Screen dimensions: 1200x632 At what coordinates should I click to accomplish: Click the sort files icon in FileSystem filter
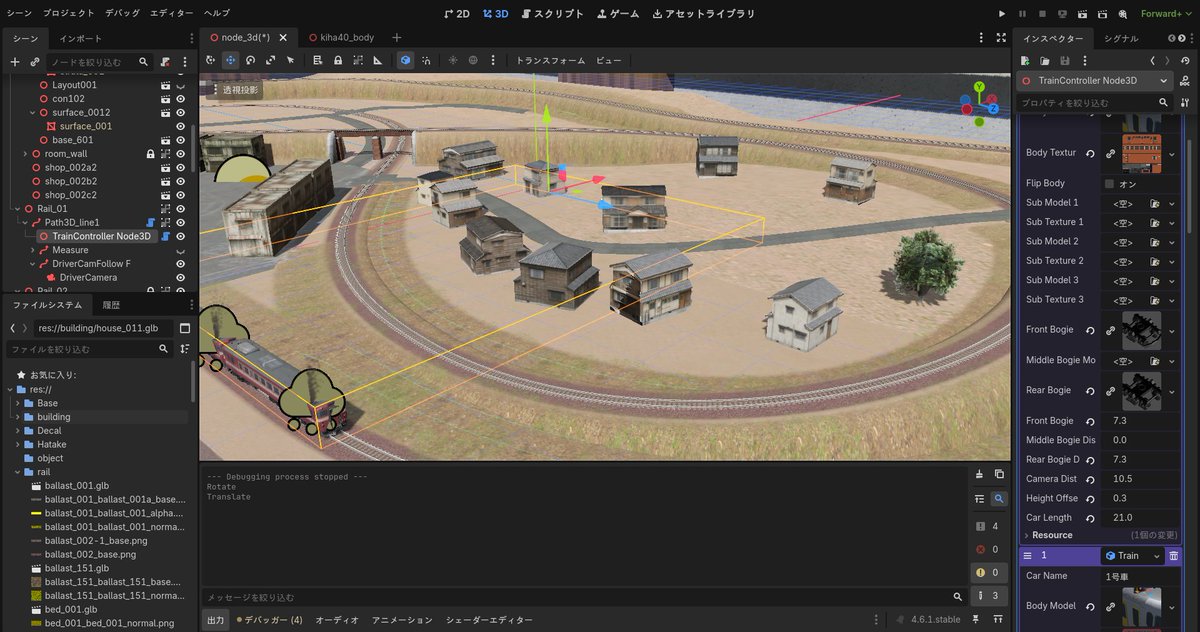pyautogui.click(x=184, y=349)
